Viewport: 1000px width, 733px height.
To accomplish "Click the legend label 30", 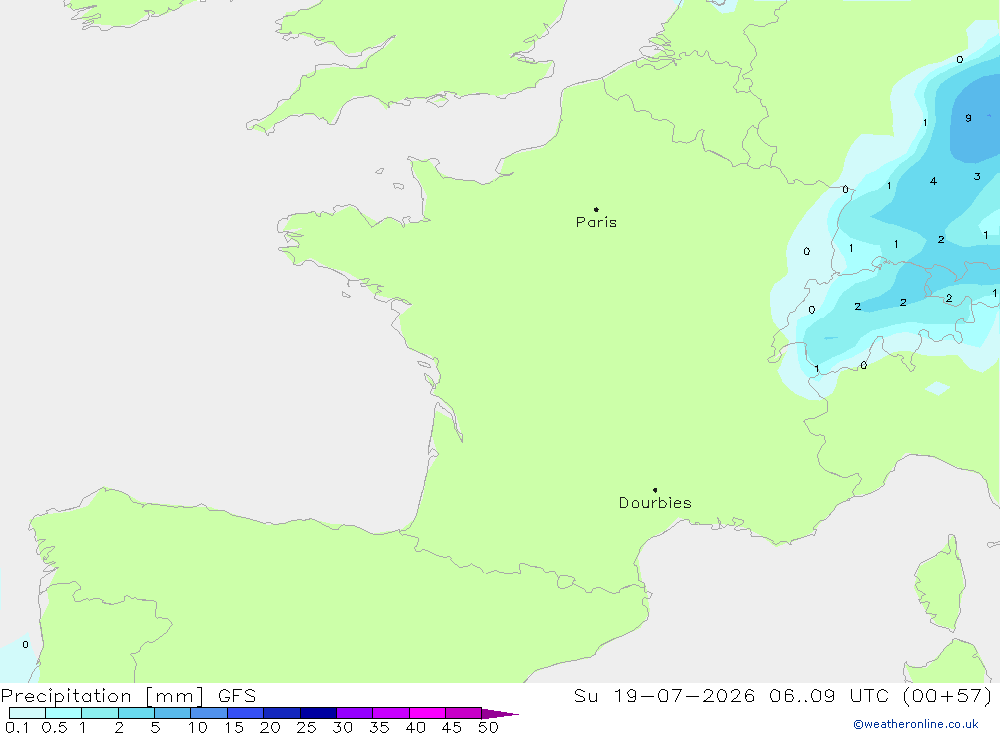I will 343,727.
